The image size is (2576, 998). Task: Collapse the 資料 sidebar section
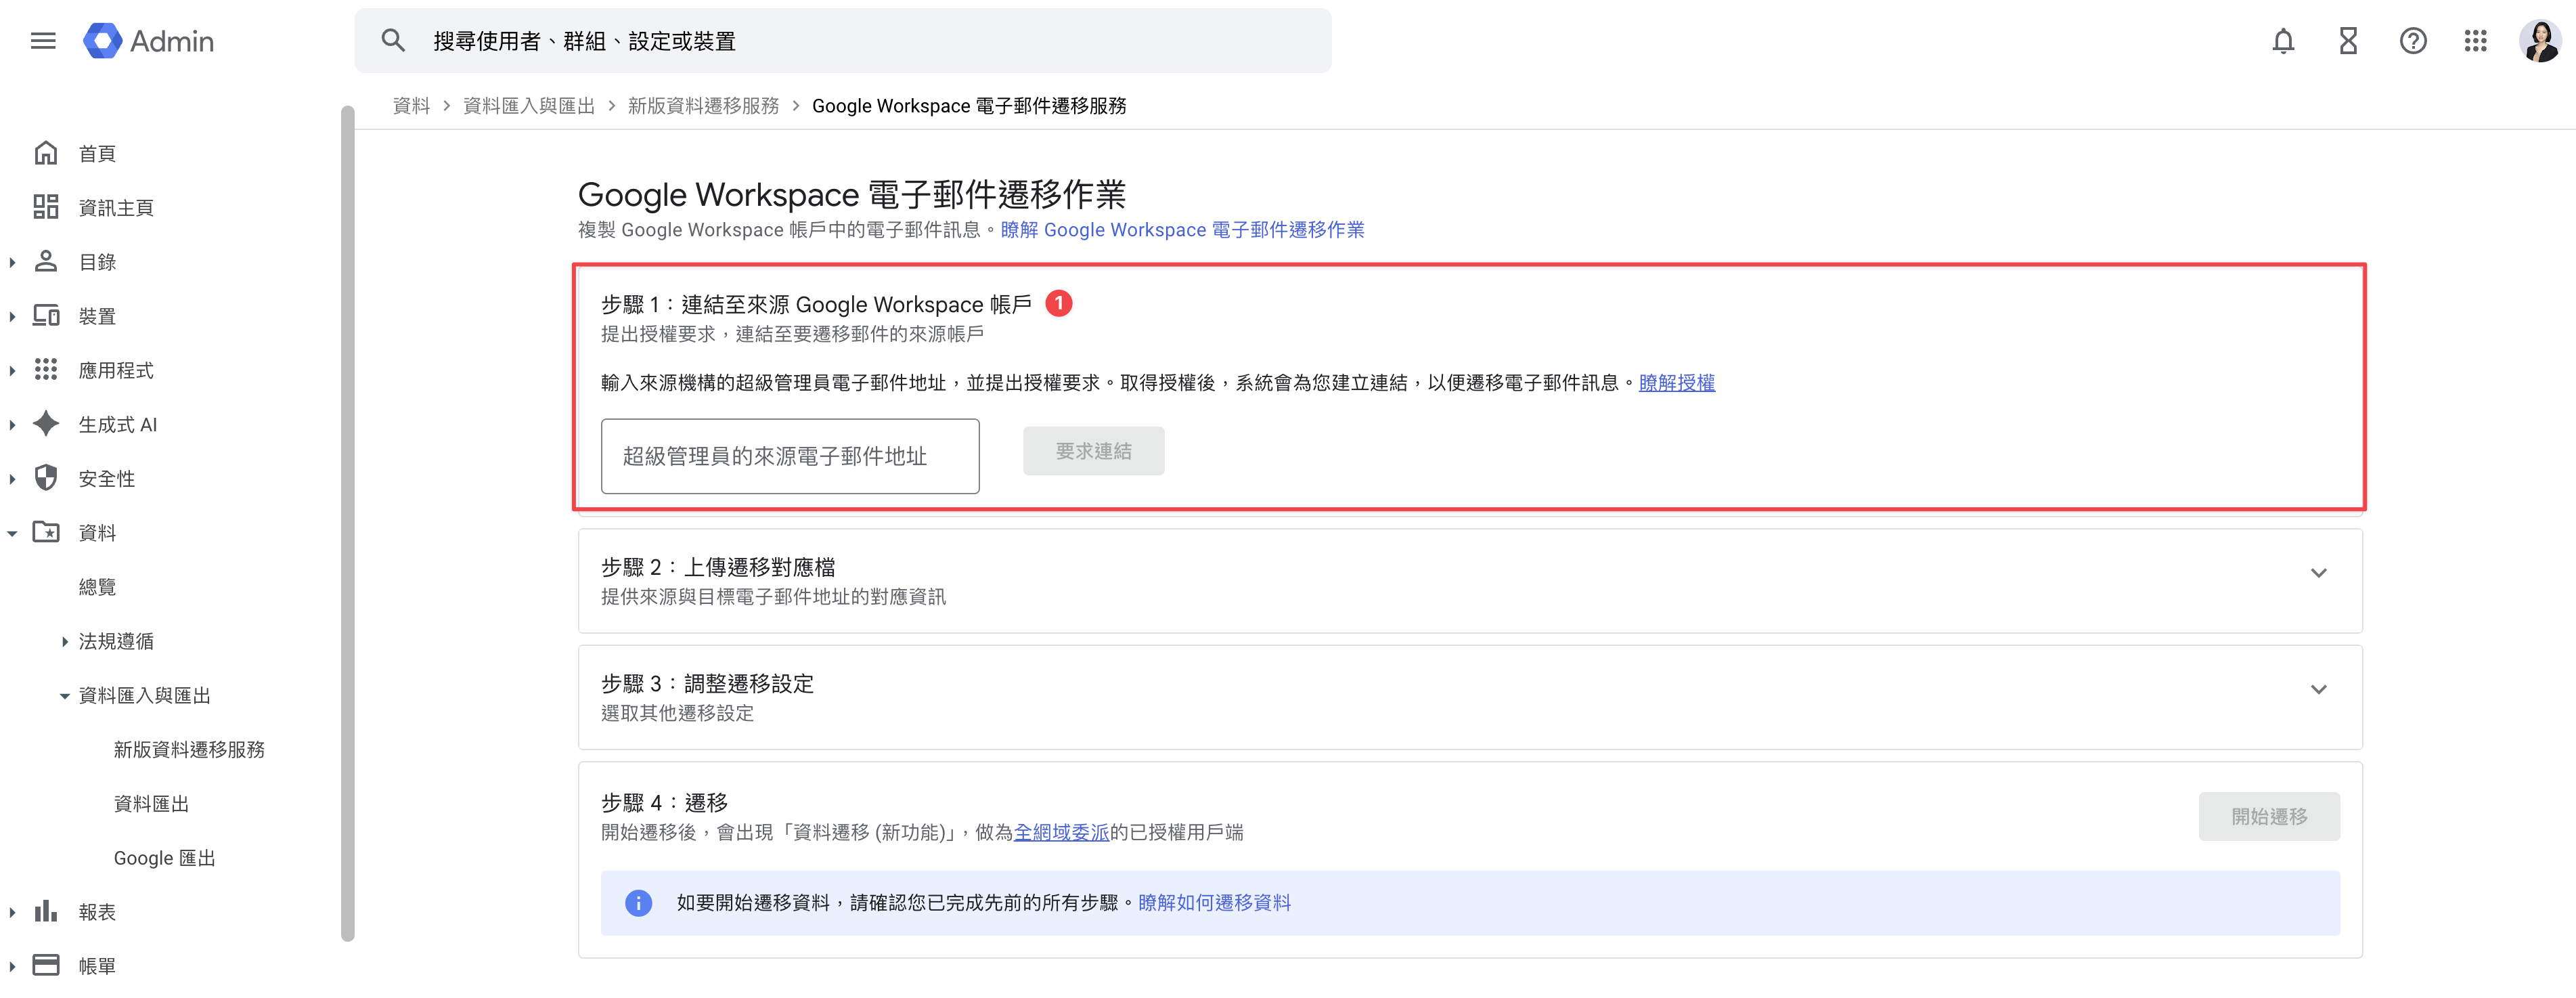(x=12, y=533)
